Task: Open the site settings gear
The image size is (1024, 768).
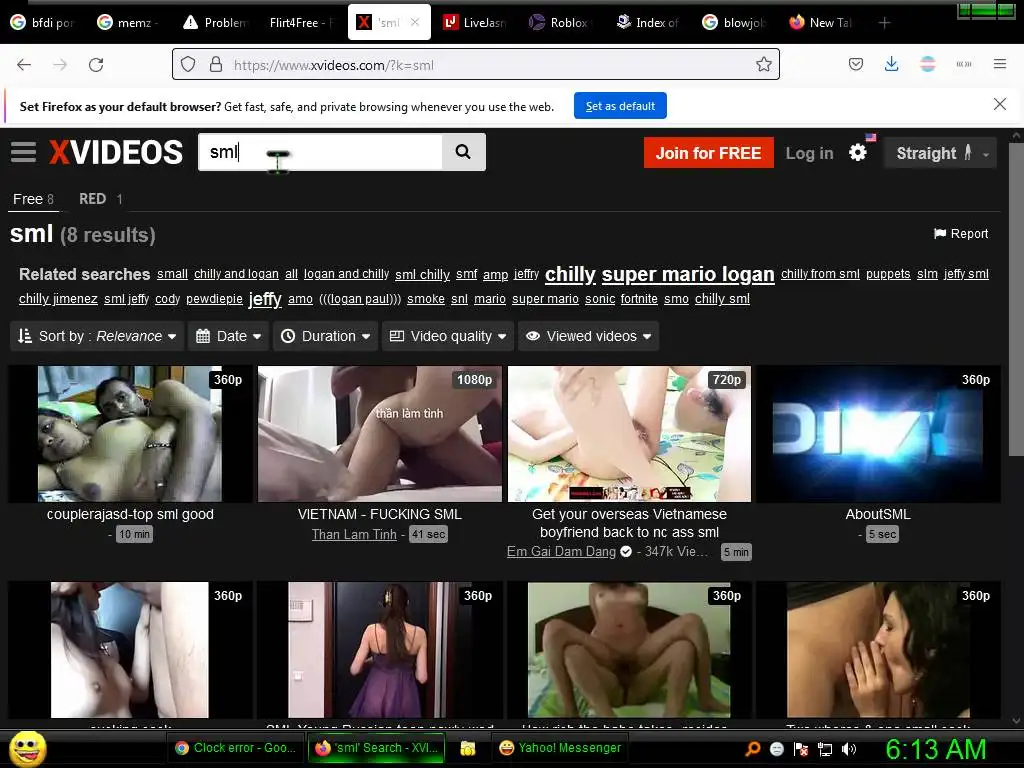Action: [x=857, y=153]
